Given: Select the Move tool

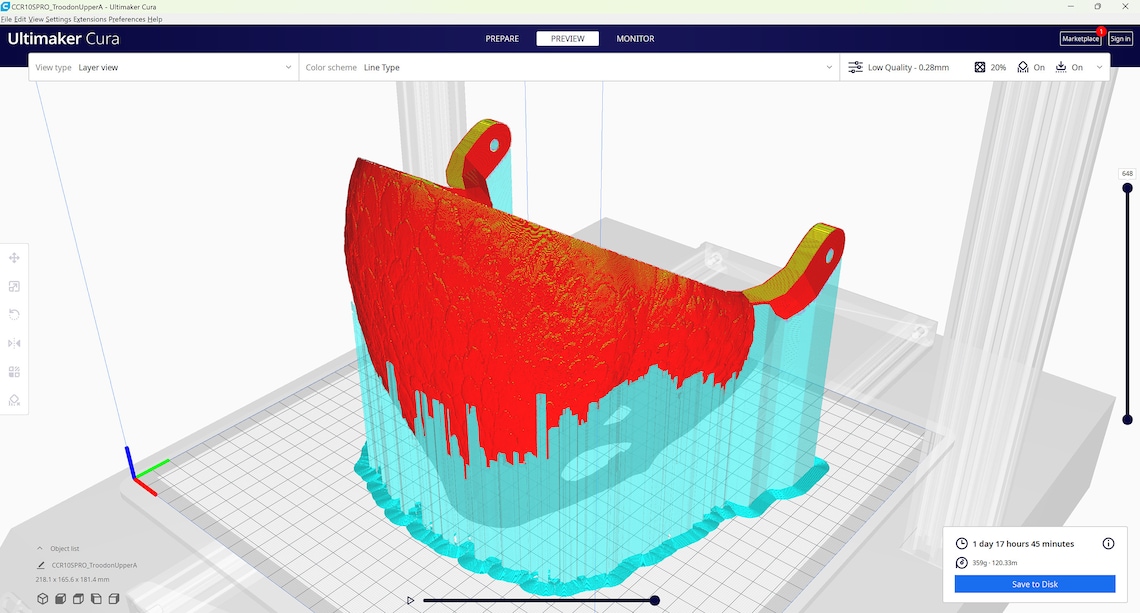Looking at the screenshot, I should [x=14, y=257].
